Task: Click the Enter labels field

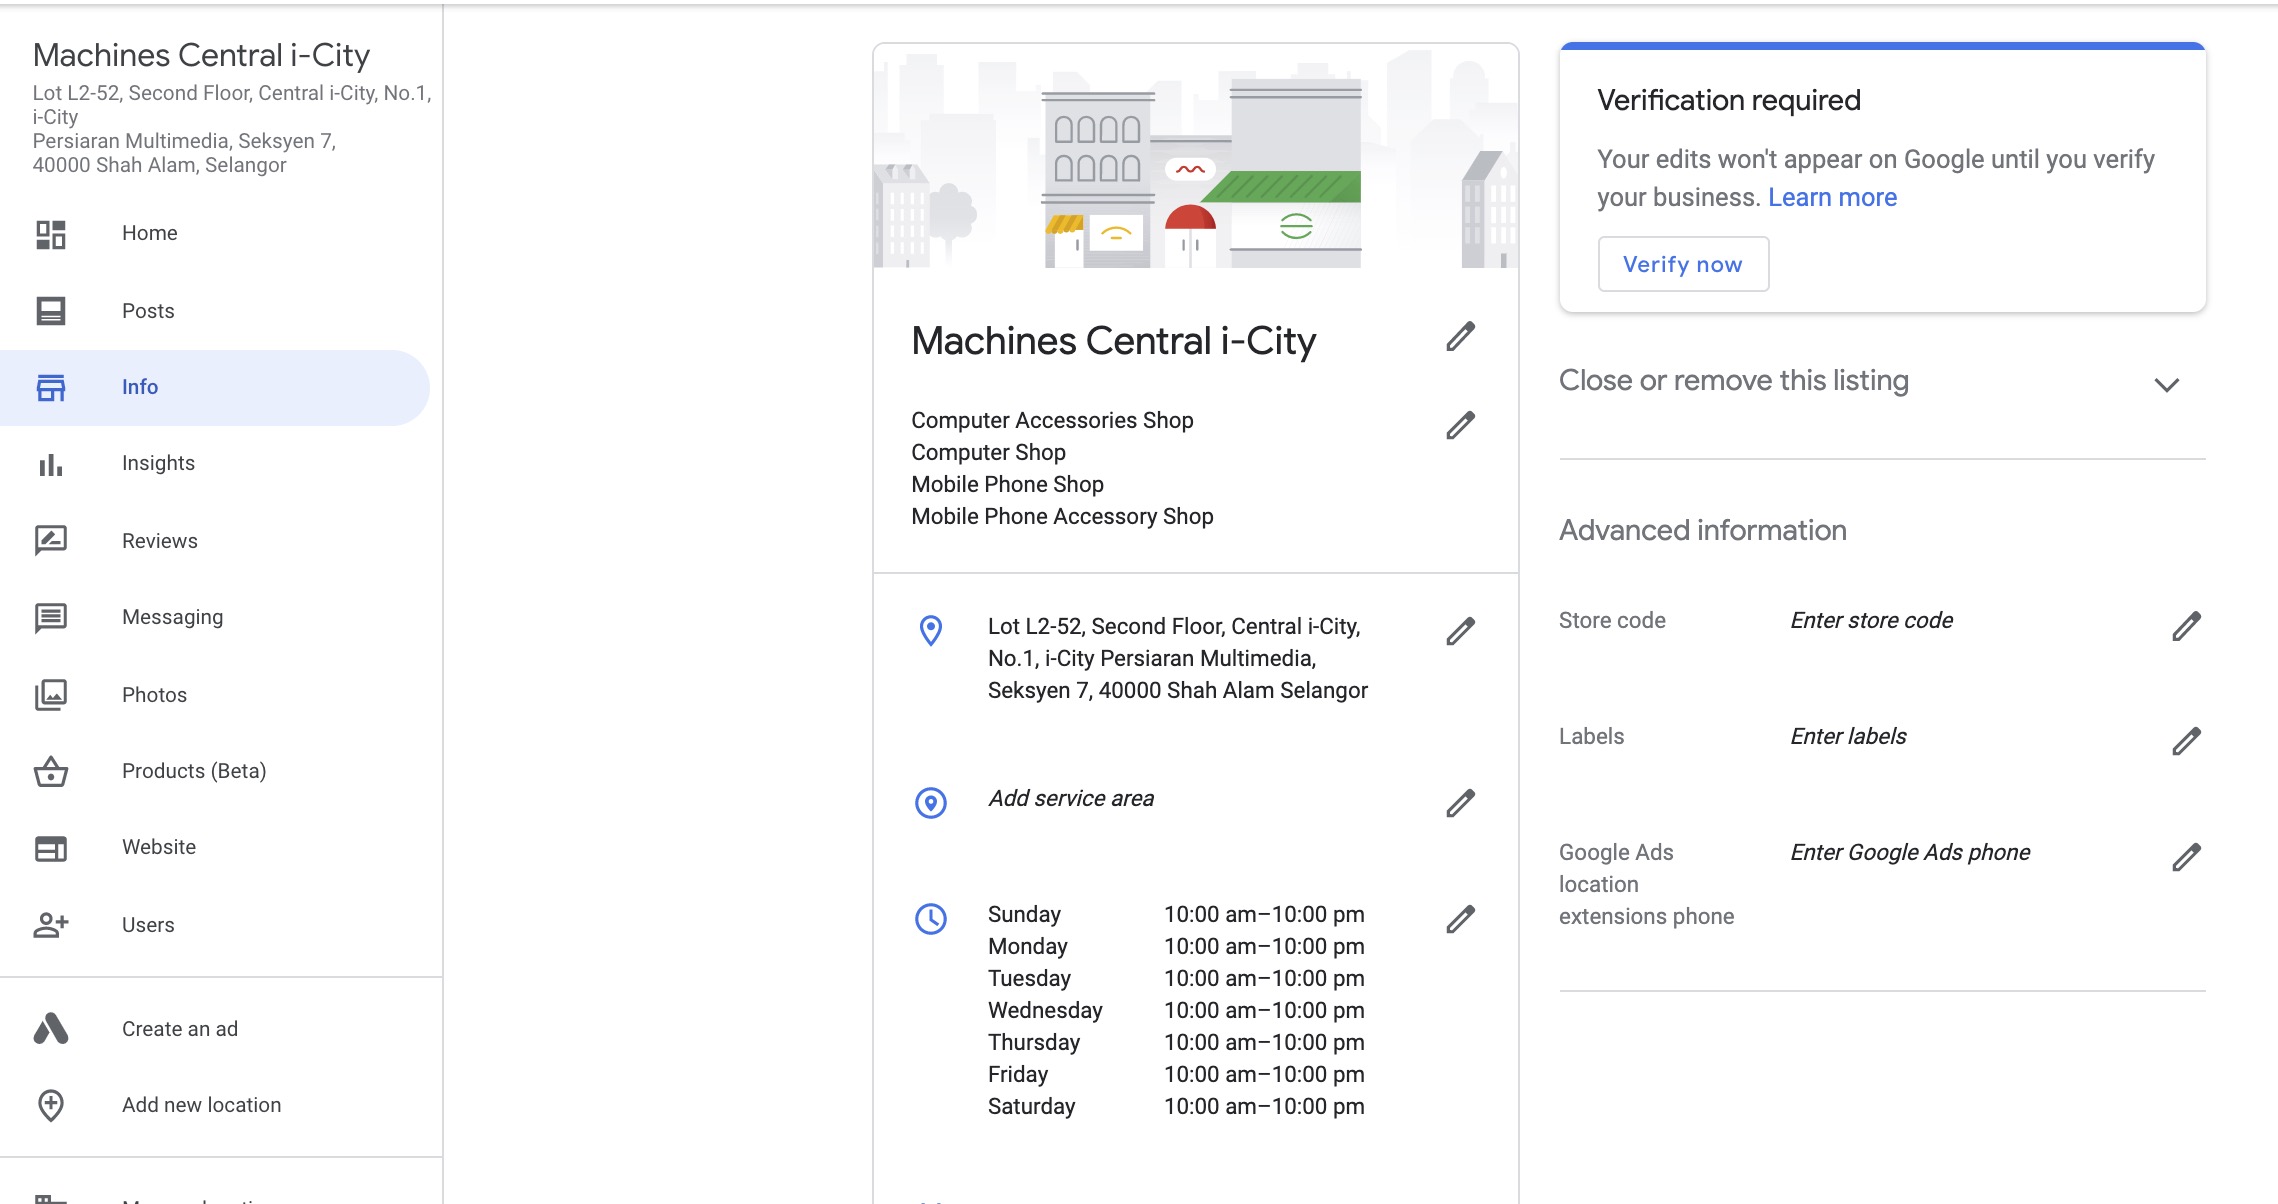Action: [x=1848, y=737]
